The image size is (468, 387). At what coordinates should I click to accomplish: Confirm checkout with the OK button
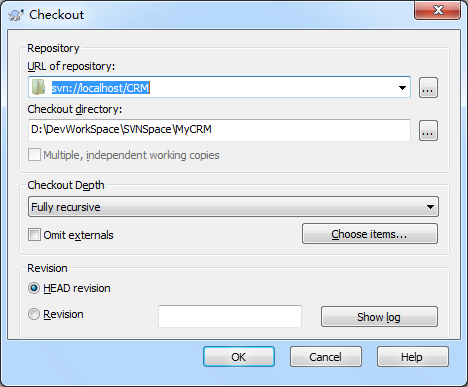[239, 357]
